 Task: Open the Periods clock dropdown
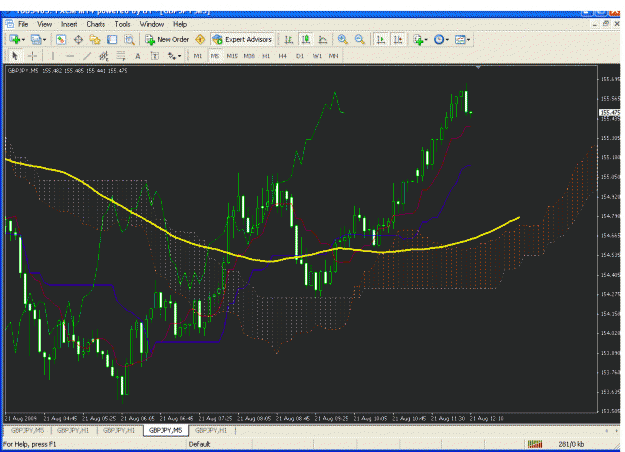[x=441, y=39]
